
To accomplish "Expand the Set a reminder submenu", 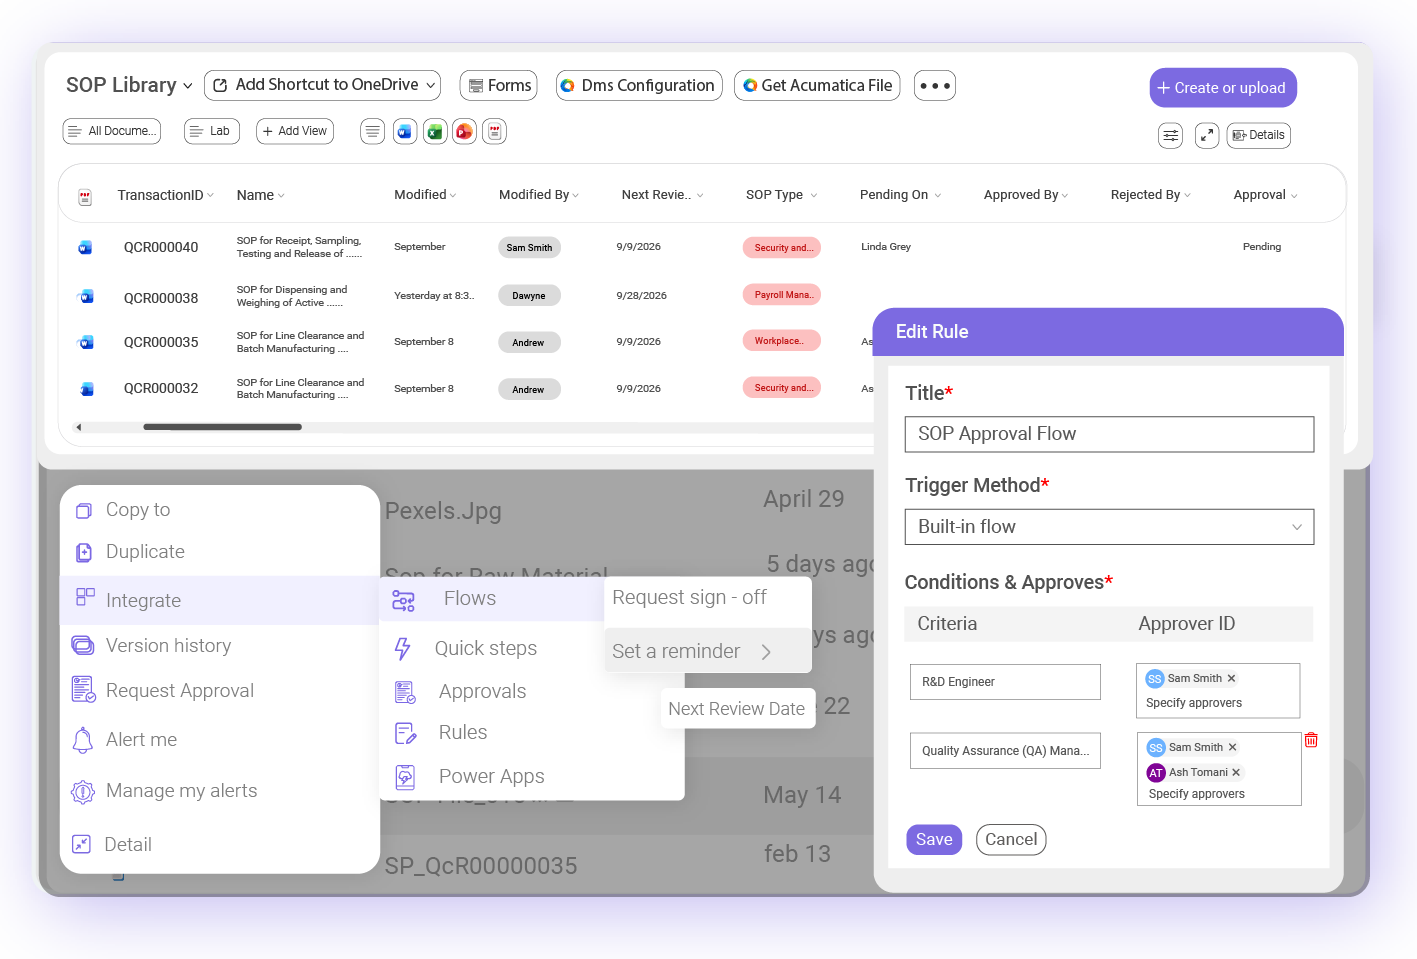I will click(x=707, y=651).
